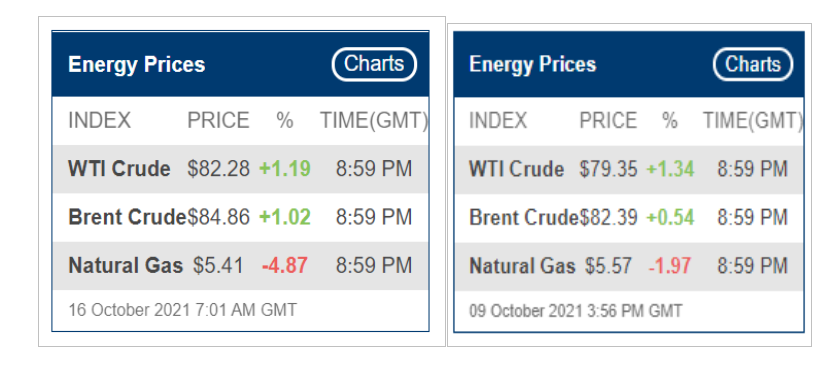Click the 09 October 2021 timestamp

tap(576, 311)
